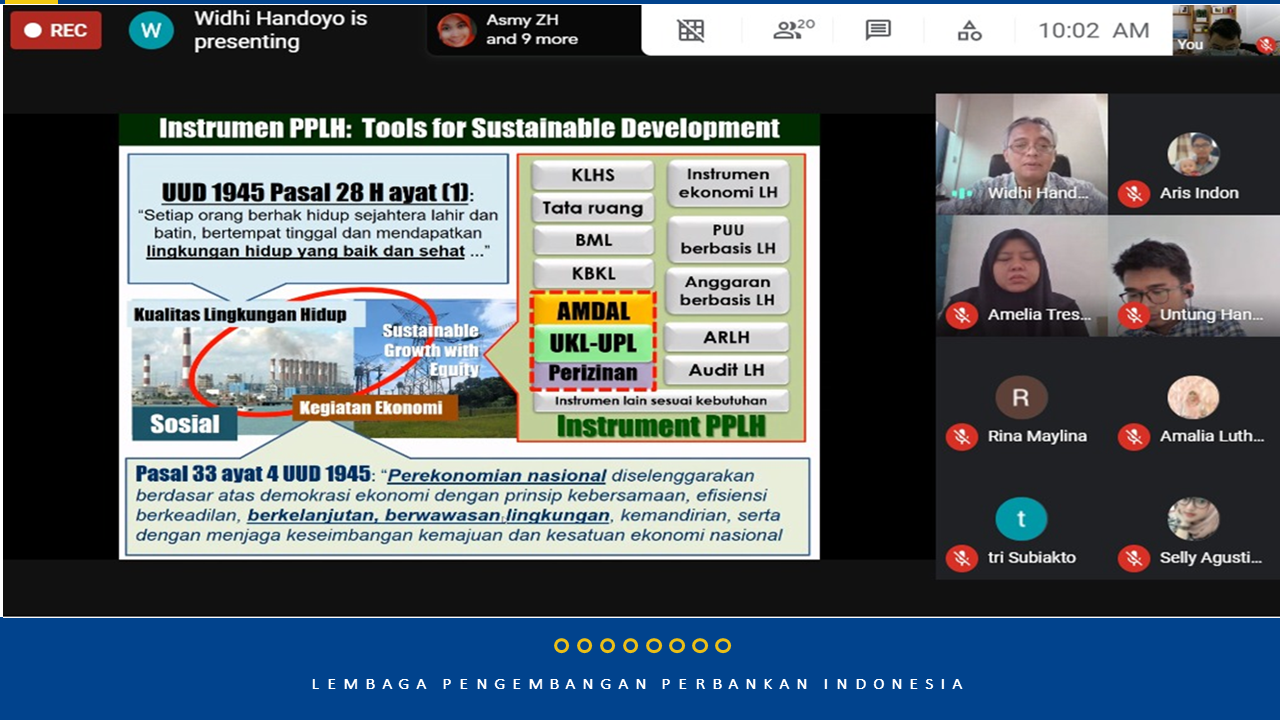The height and width of the screenshot is (720, 1280).
Task: Open the chat message panel icon
Action: (878, 30)
